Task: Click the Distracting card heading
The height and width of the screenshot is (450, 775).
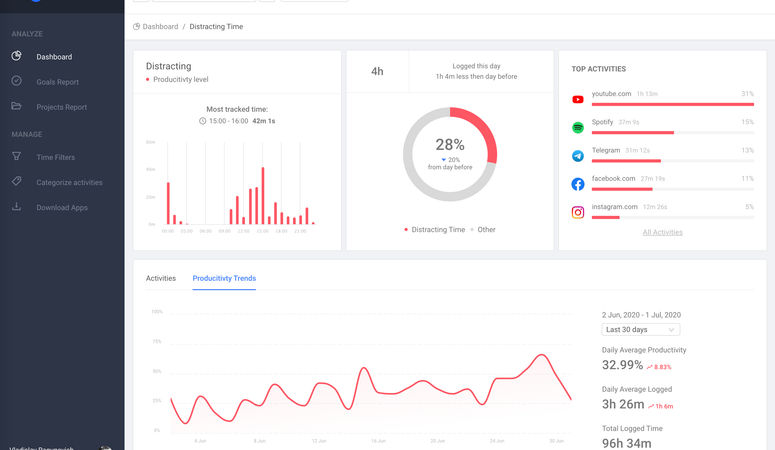Action: (x=169, y=66)
